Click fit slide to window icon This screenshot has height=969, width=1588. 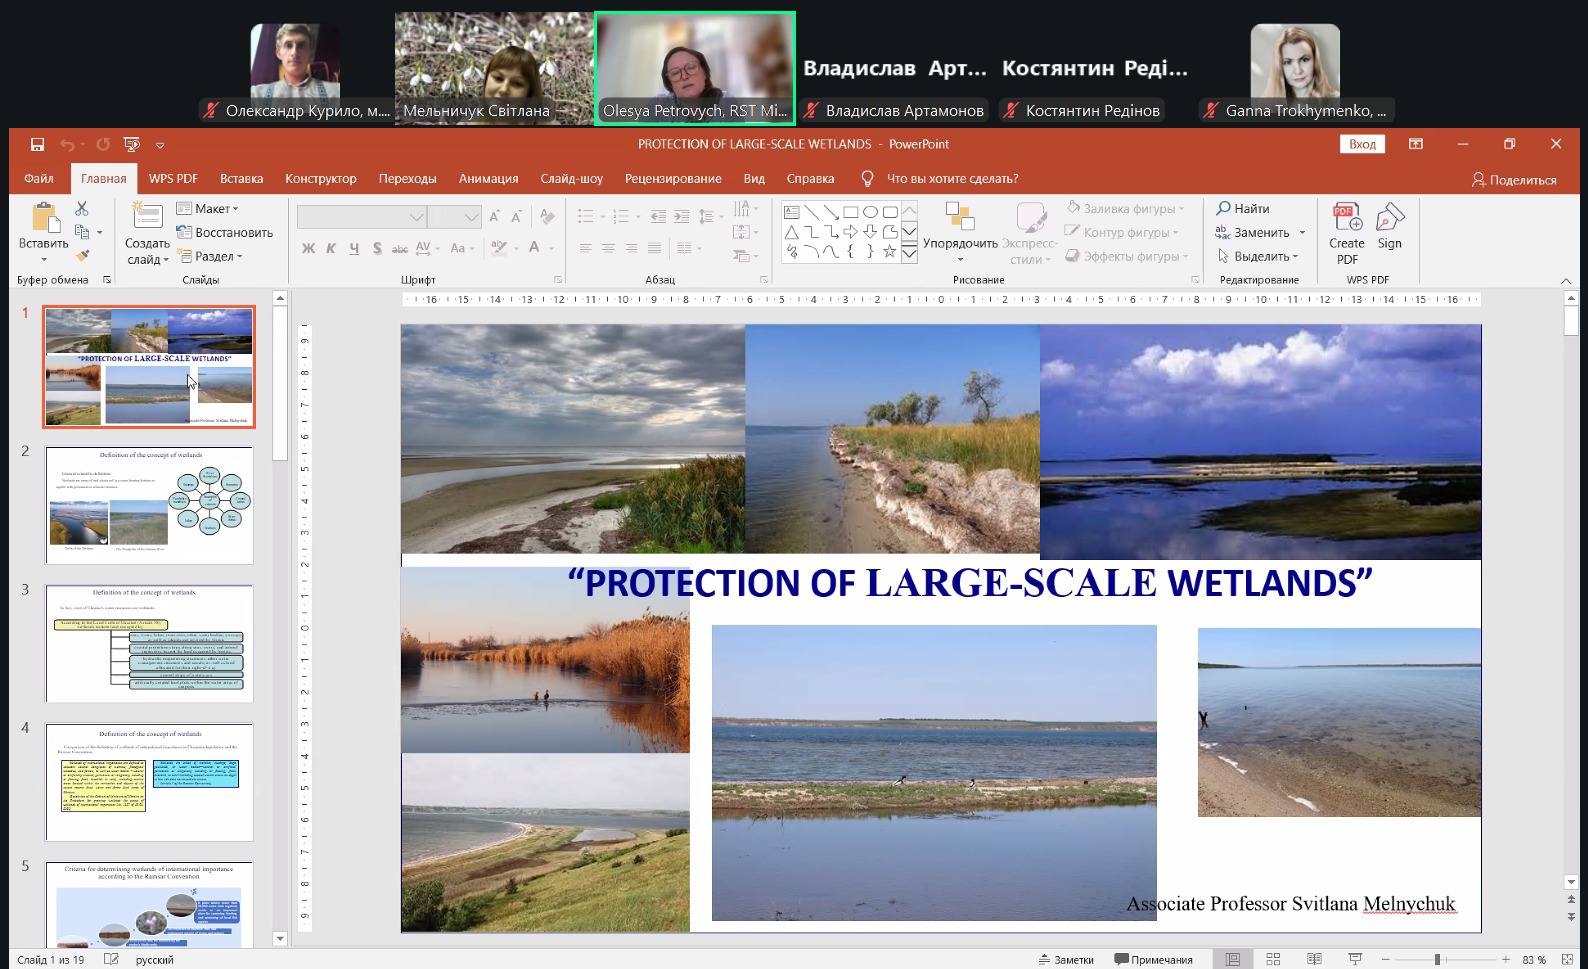(x=1569, y=960)
